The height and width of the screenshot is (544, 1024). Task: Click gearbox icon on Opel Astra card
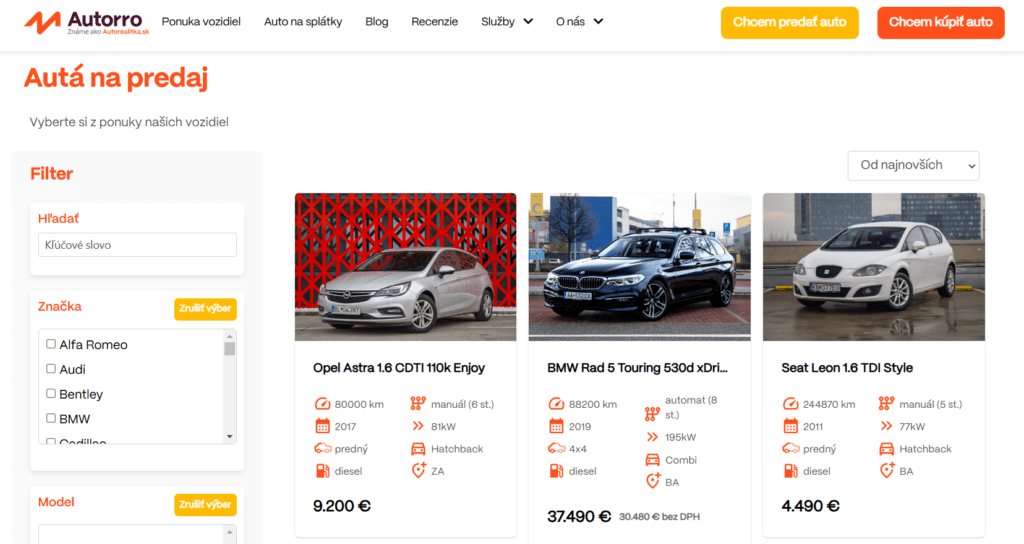(x=418, y=404)
